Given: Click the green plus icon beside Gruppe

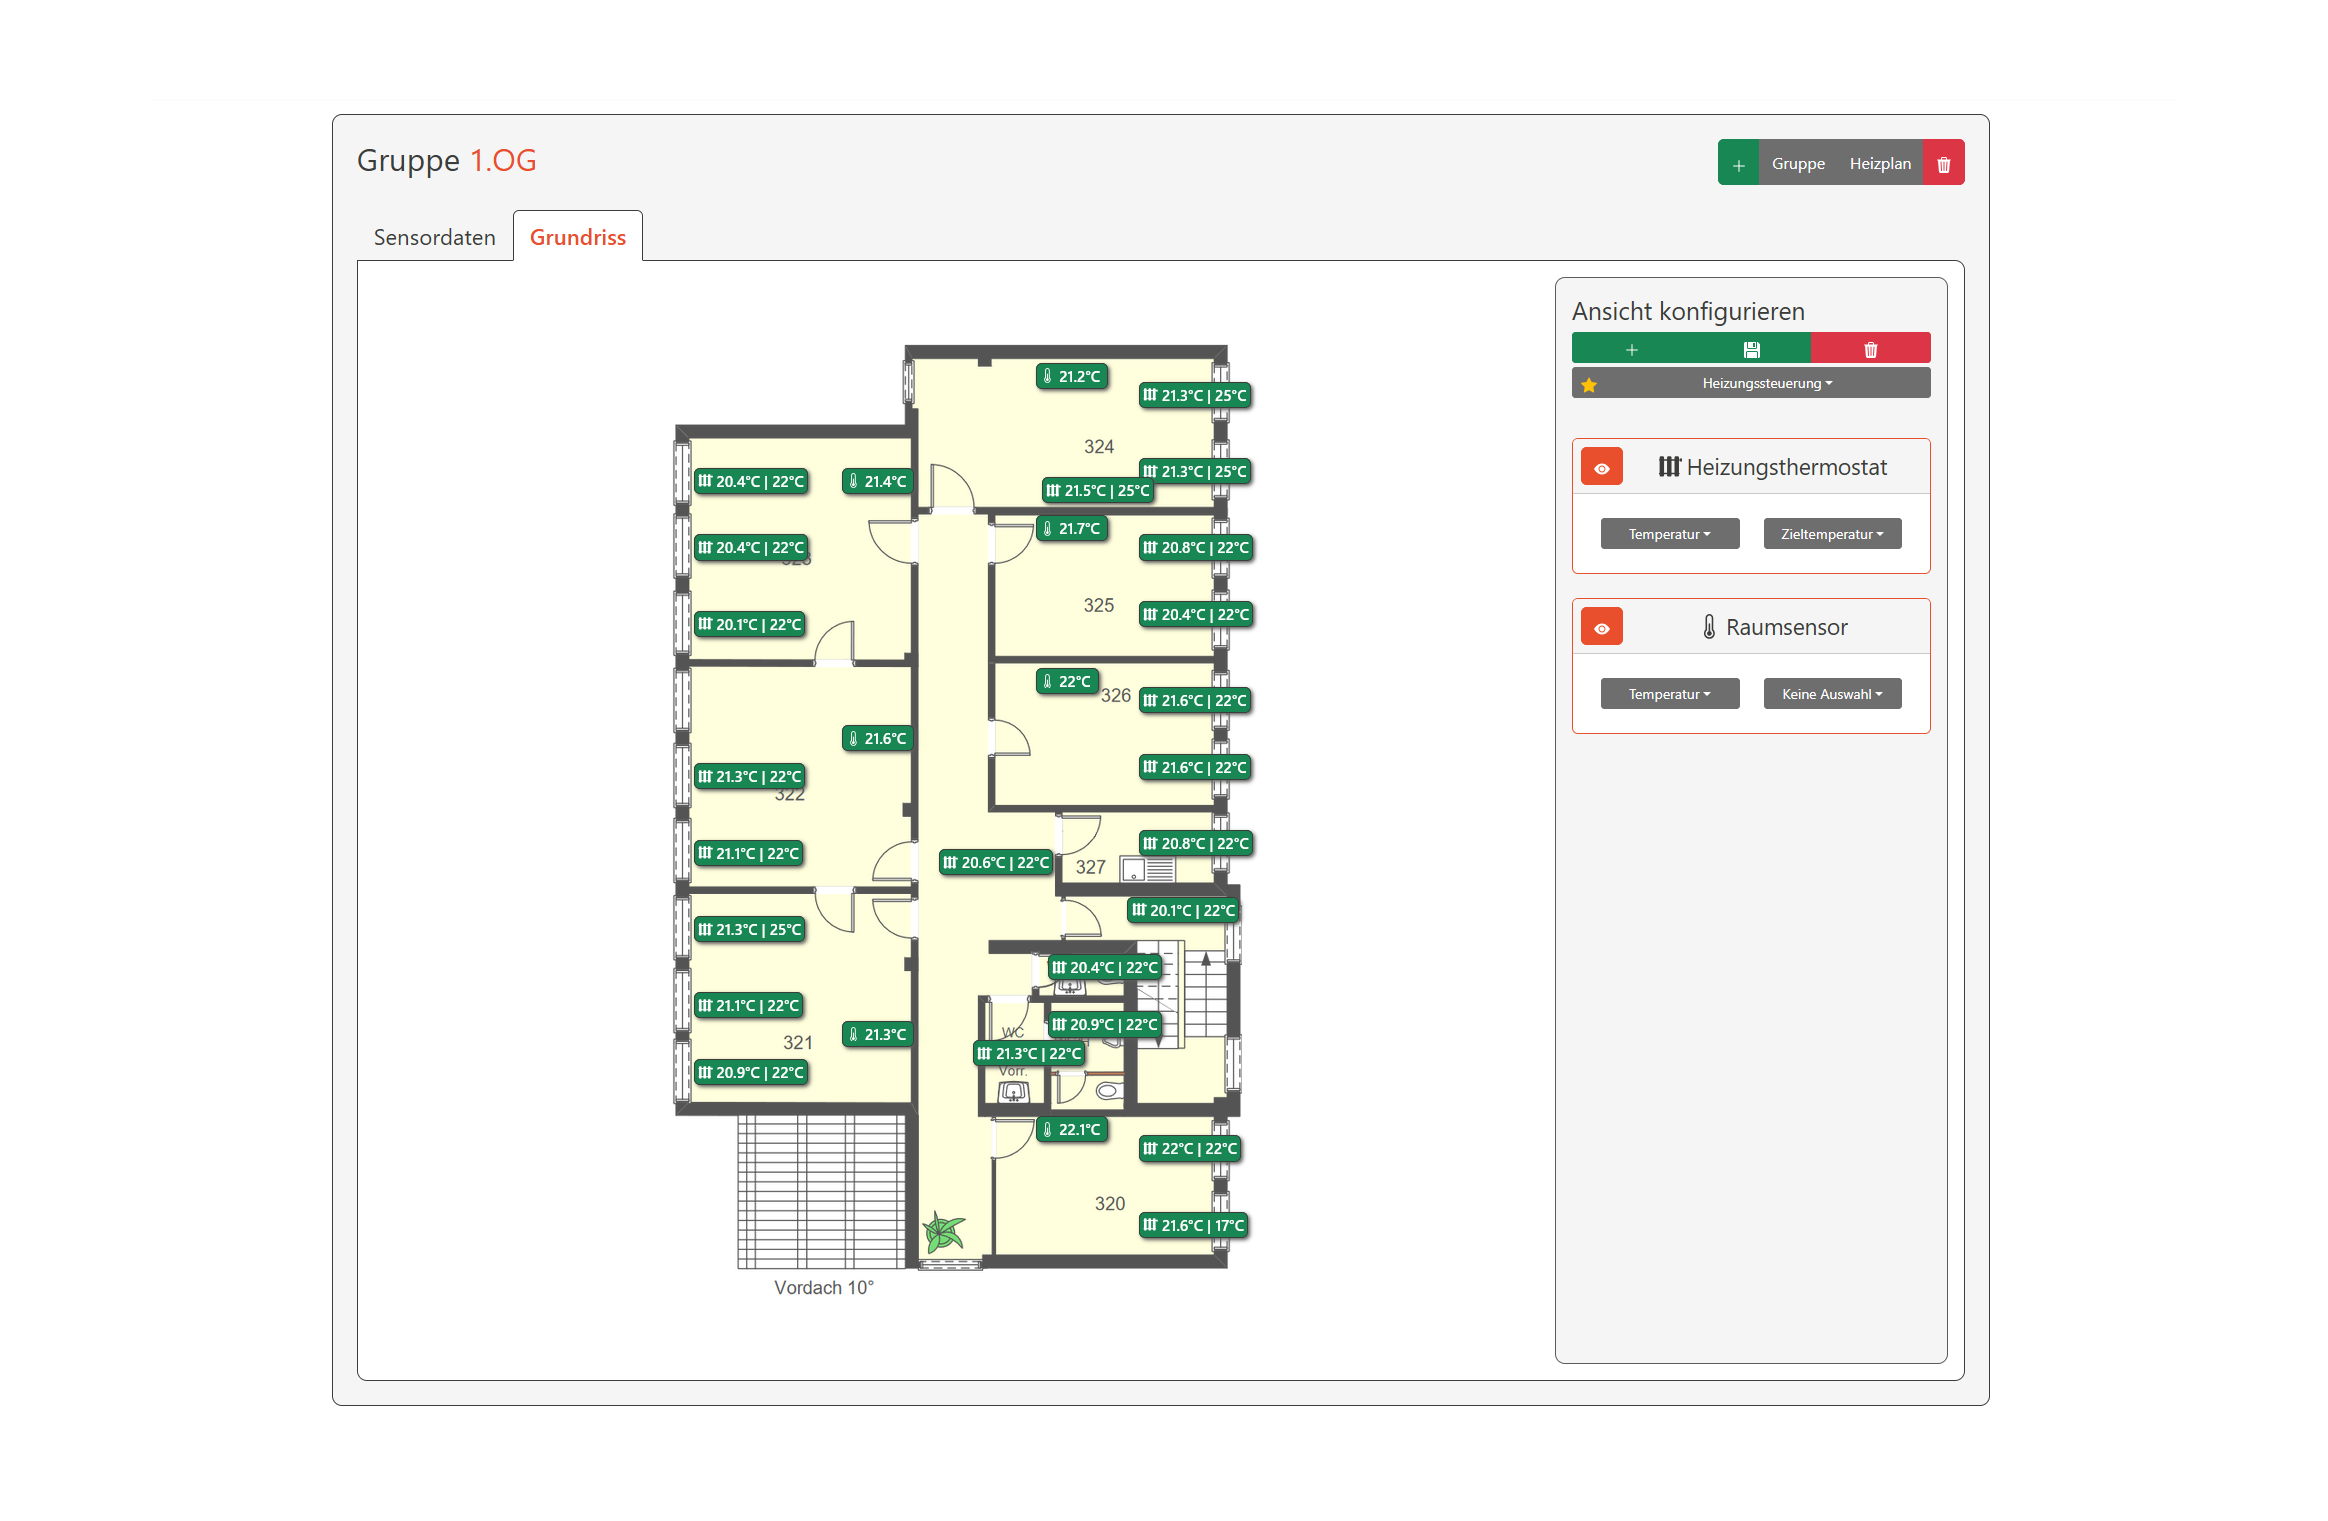Looking at the screenshot, I should [1738, 164].
